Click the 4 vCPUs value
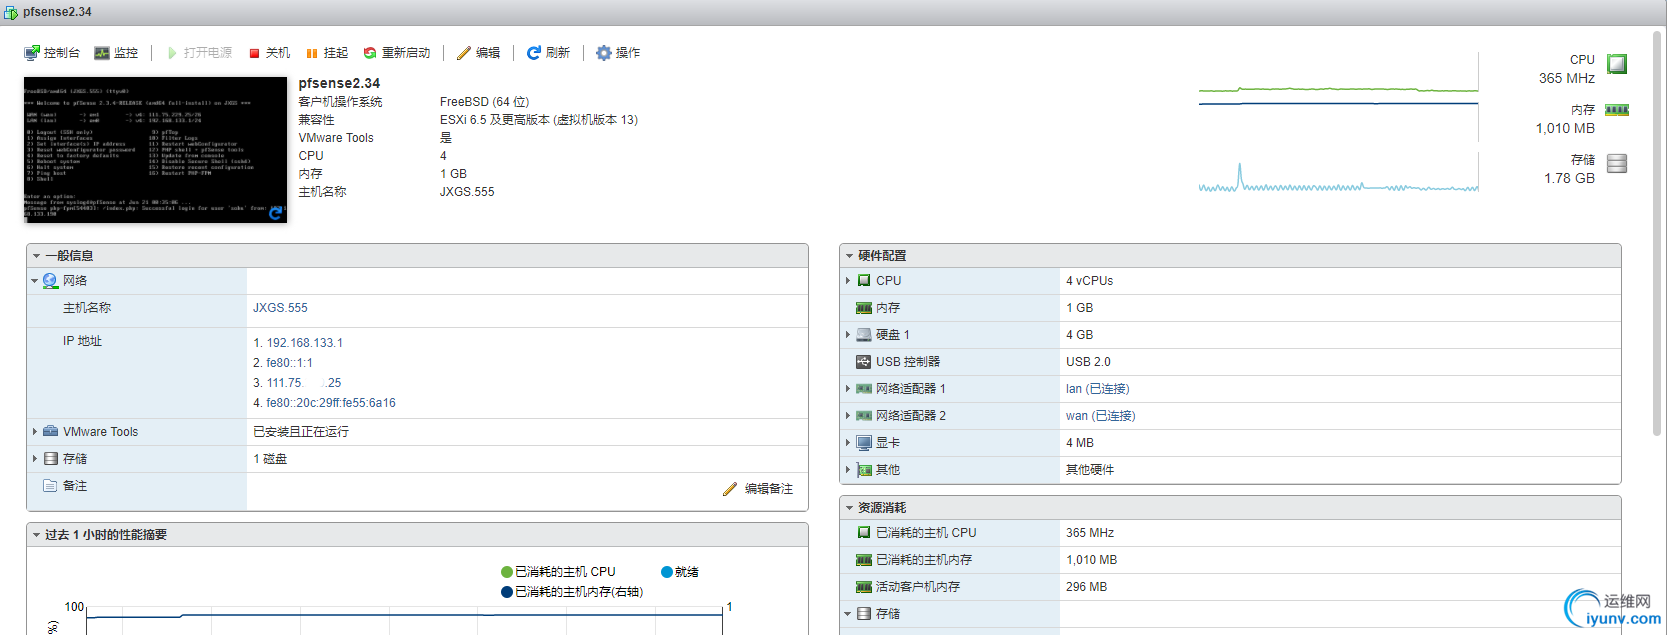 (1089, 281)
